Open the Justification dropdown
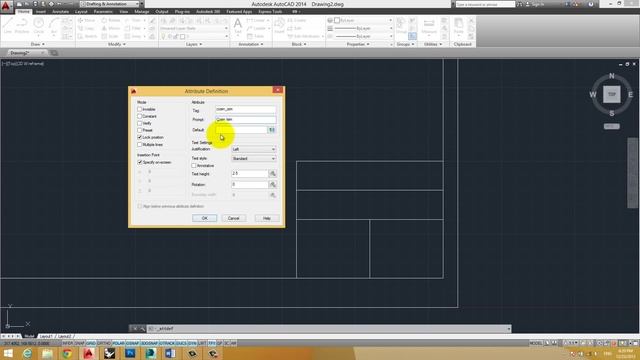The height and width of the screenshot is (360, 640). tap(254, 149)
